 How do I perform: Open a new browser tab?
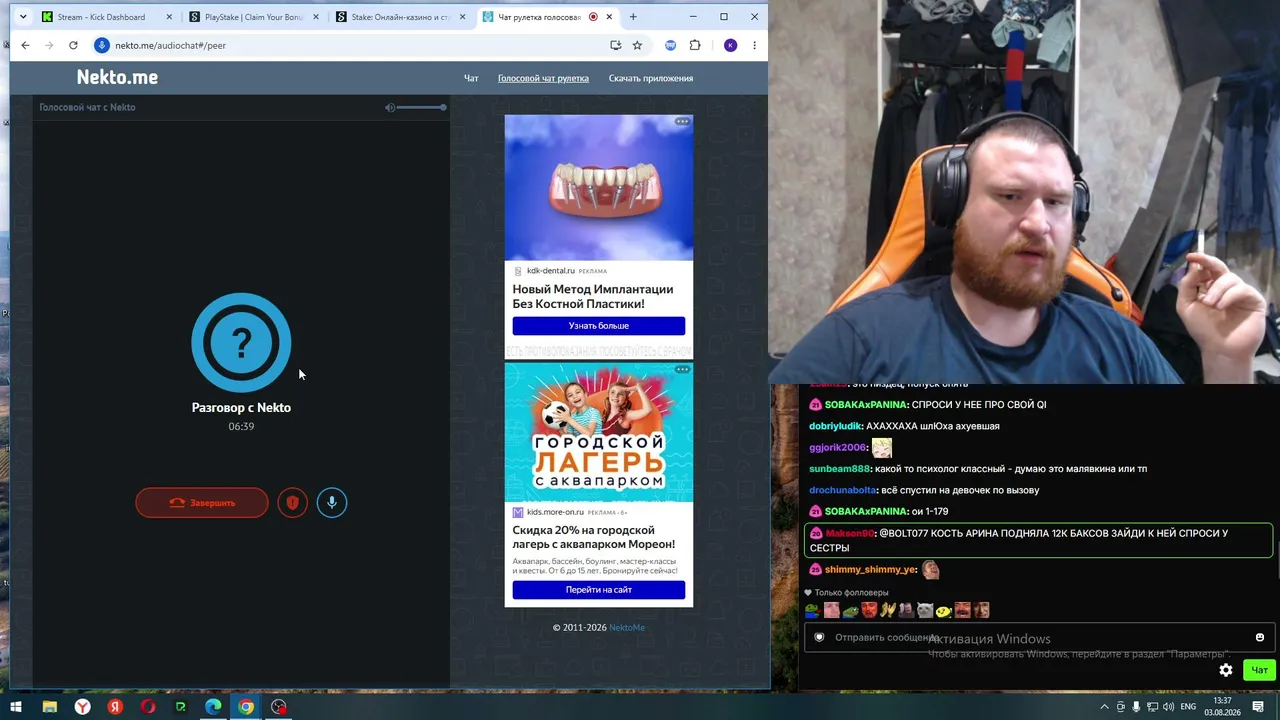click(633, 17)
